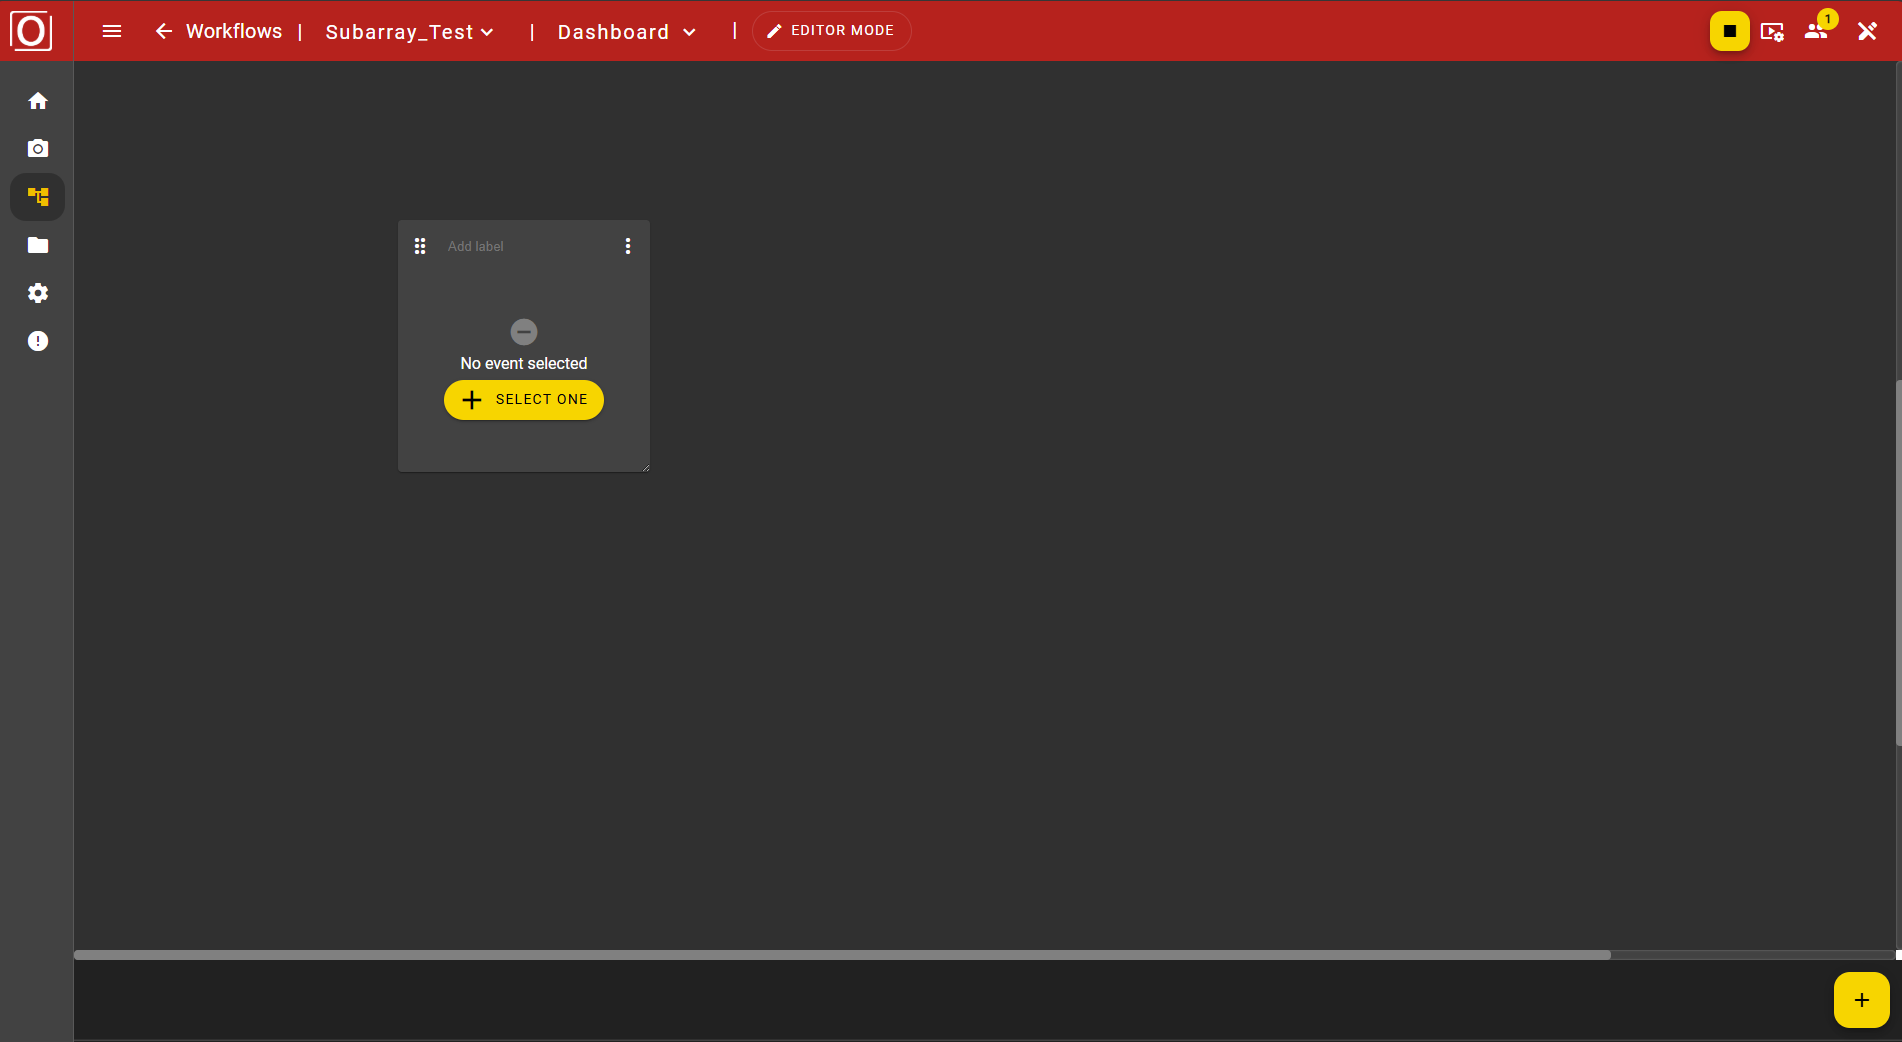Viewport: 1902px width, 1042px height.
Task: Click the yellow add plus button
Action: [1861, 1000]
